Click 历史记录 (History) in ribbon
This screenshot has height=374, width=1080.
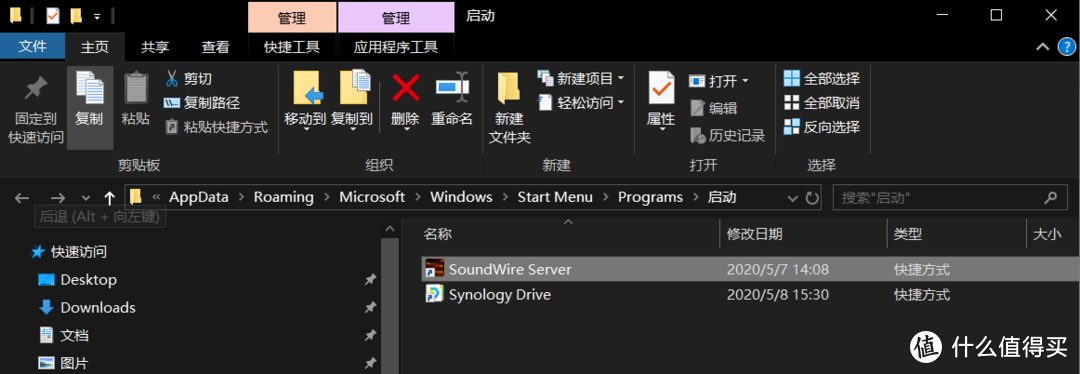tap(727, 136)
